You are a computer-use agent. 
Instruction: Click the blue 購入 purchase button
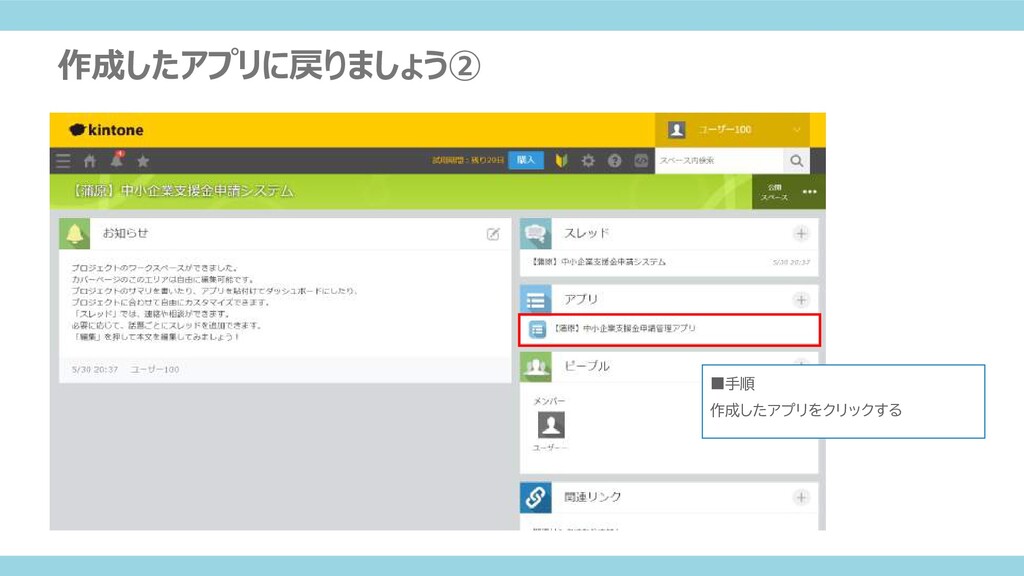pos(526,160)
